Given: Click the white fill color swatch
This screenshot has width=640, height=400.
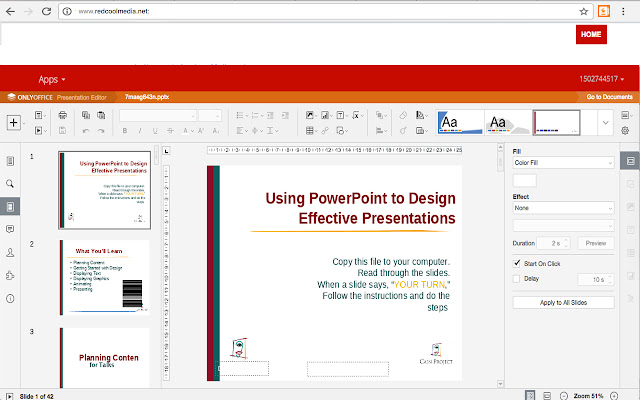Looking at the screenshot, I should pos(524,181).
